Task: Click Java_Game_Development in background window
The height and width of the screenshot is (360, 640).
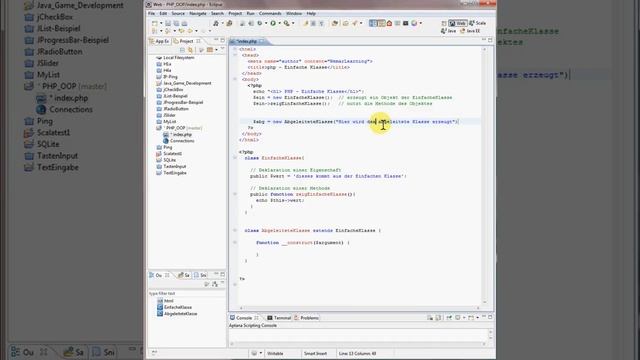Action: 74,5
